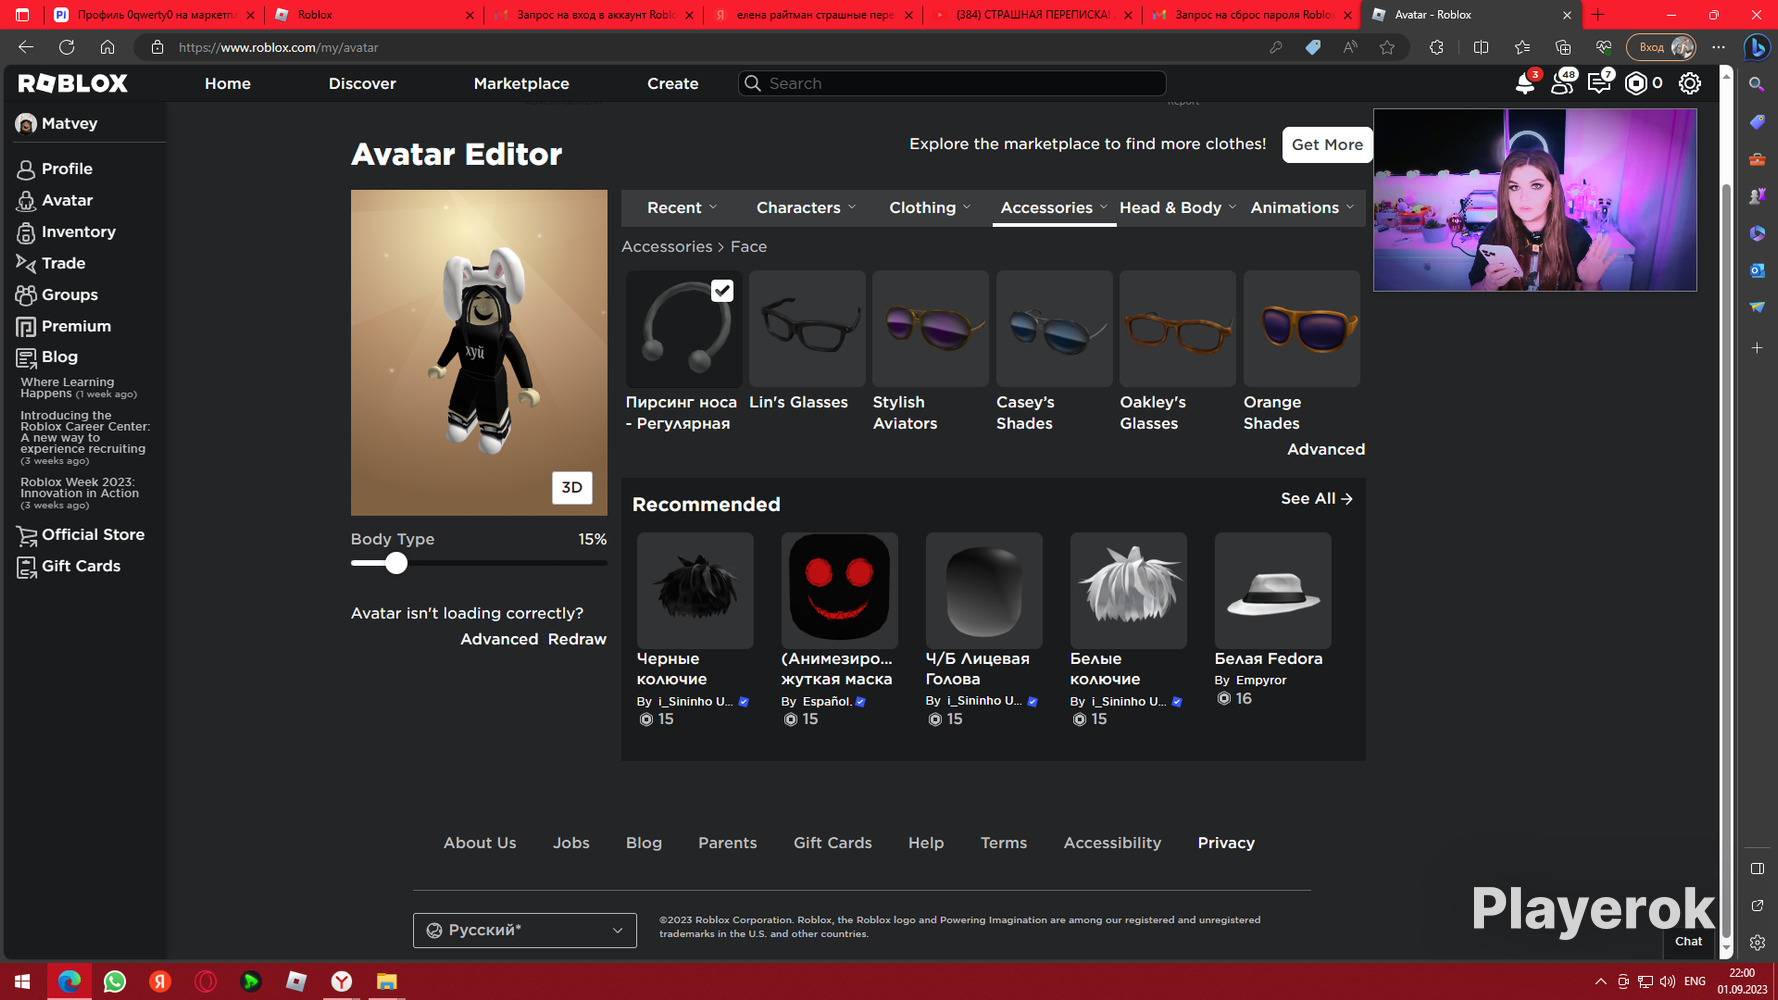Open the Official Store sidebar item
1778x1000 pixels.
pos(81,535)
